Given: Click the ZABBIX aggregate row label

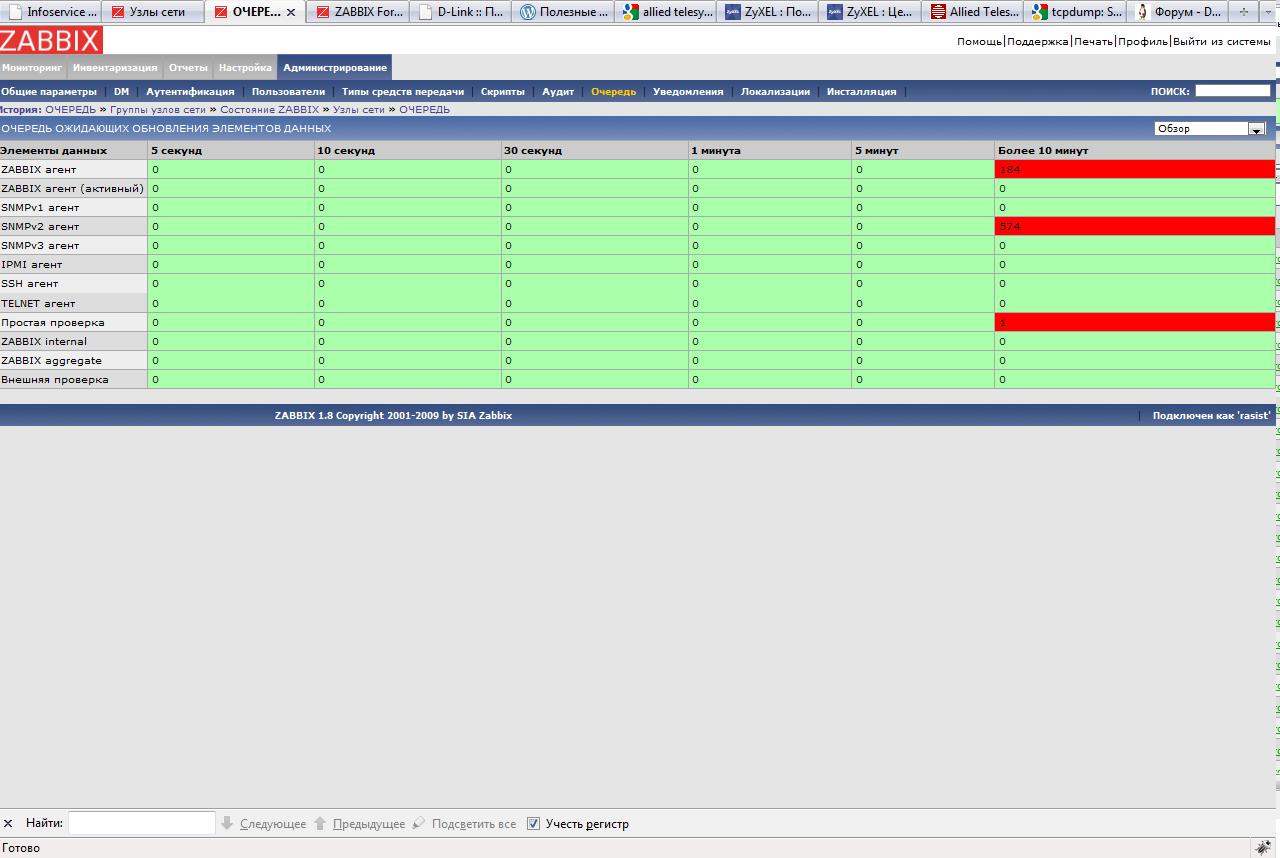Looking at the screenshot, I should coord(52,360).
